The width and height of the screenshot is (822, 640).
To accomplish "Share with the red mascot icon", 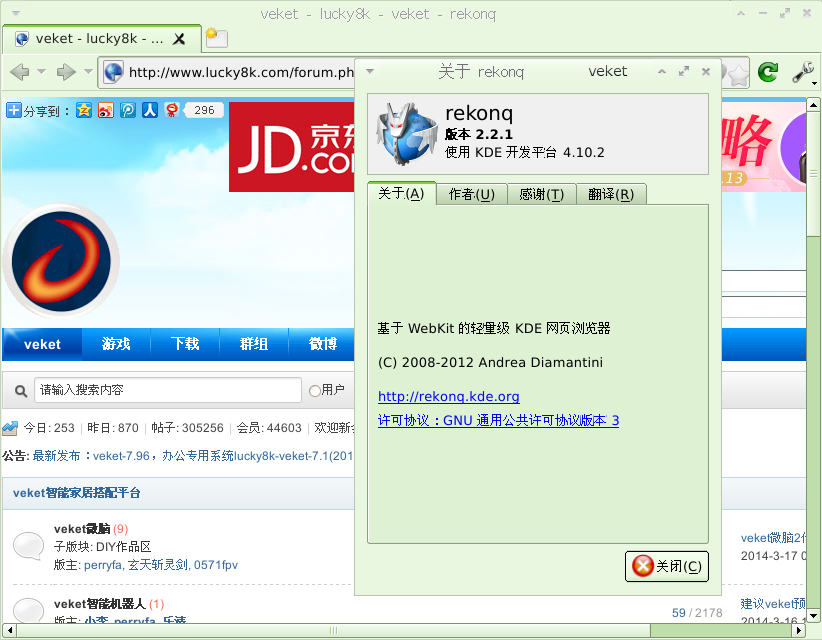I will 172,110.
